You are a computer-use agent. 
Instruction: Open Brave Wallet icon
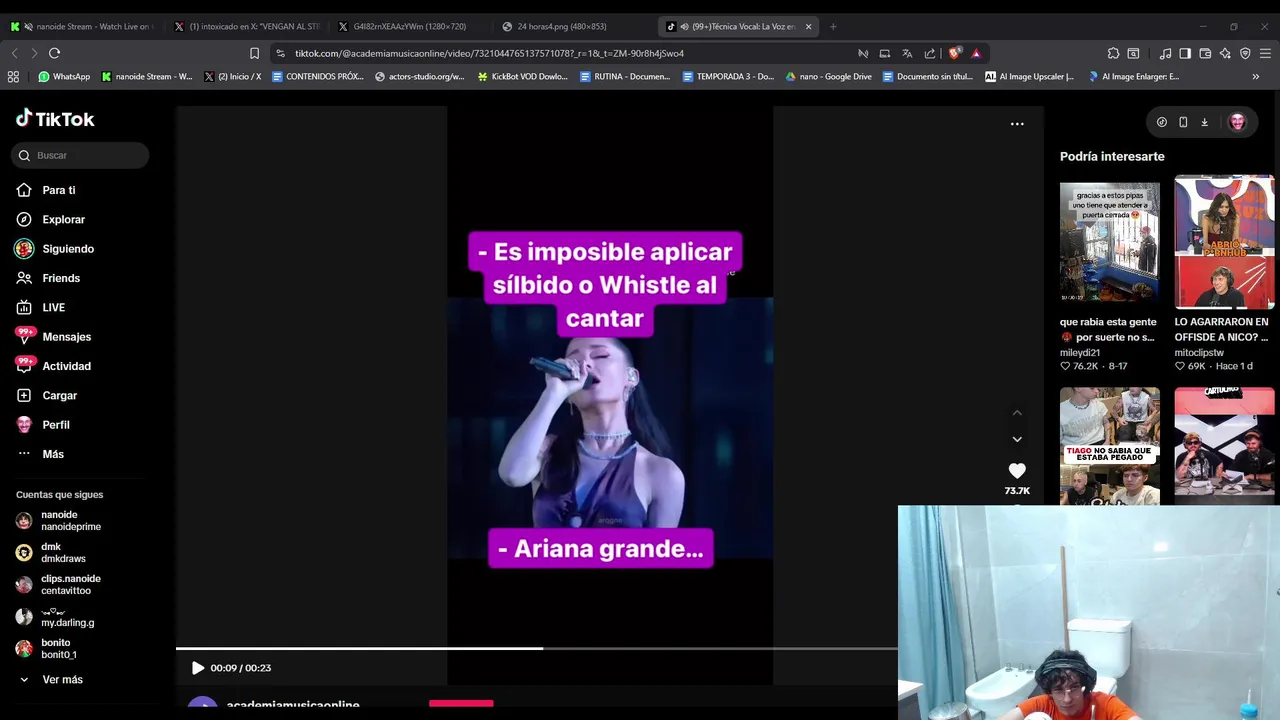1205,53
